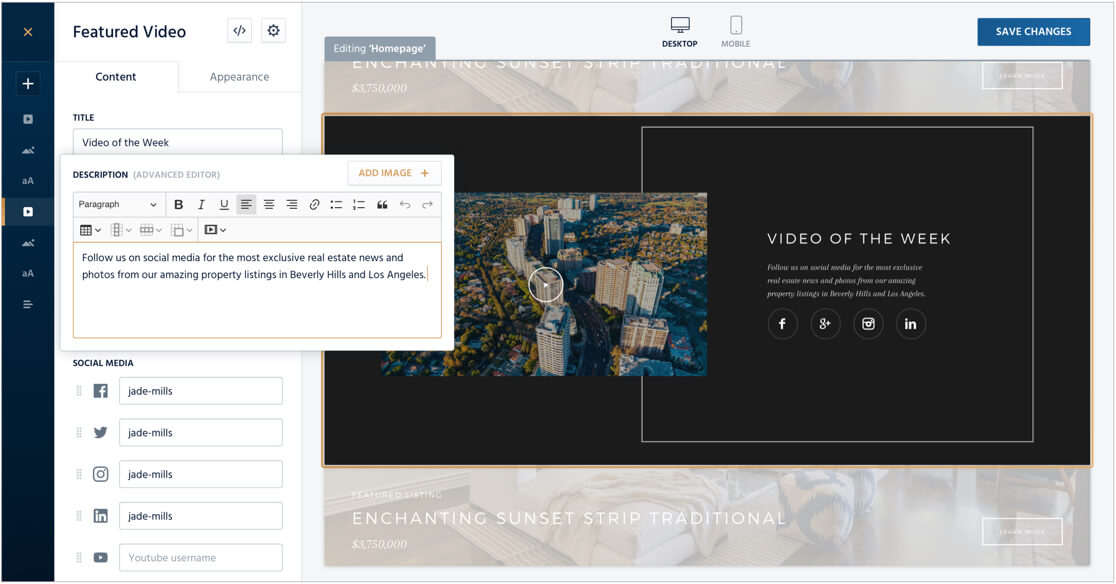This screenshot has height=584, width=1116.
Task: Open the table row options dropdown
Action: (x=151, y=230)
